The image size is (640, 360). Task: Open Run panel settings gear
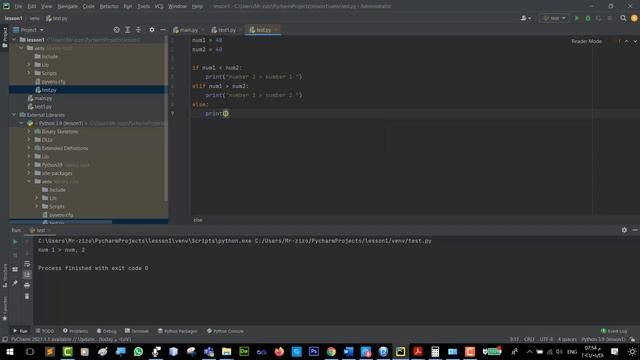pyautogui.click(x=624, y=230)
